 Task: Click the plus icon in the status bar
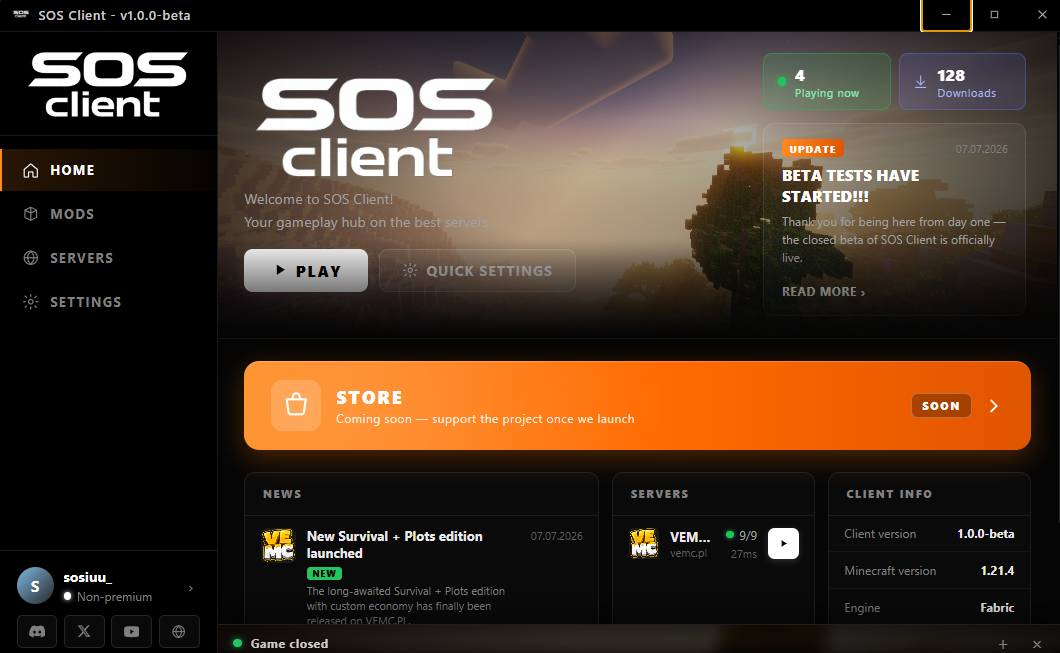tap(1003, 644)
